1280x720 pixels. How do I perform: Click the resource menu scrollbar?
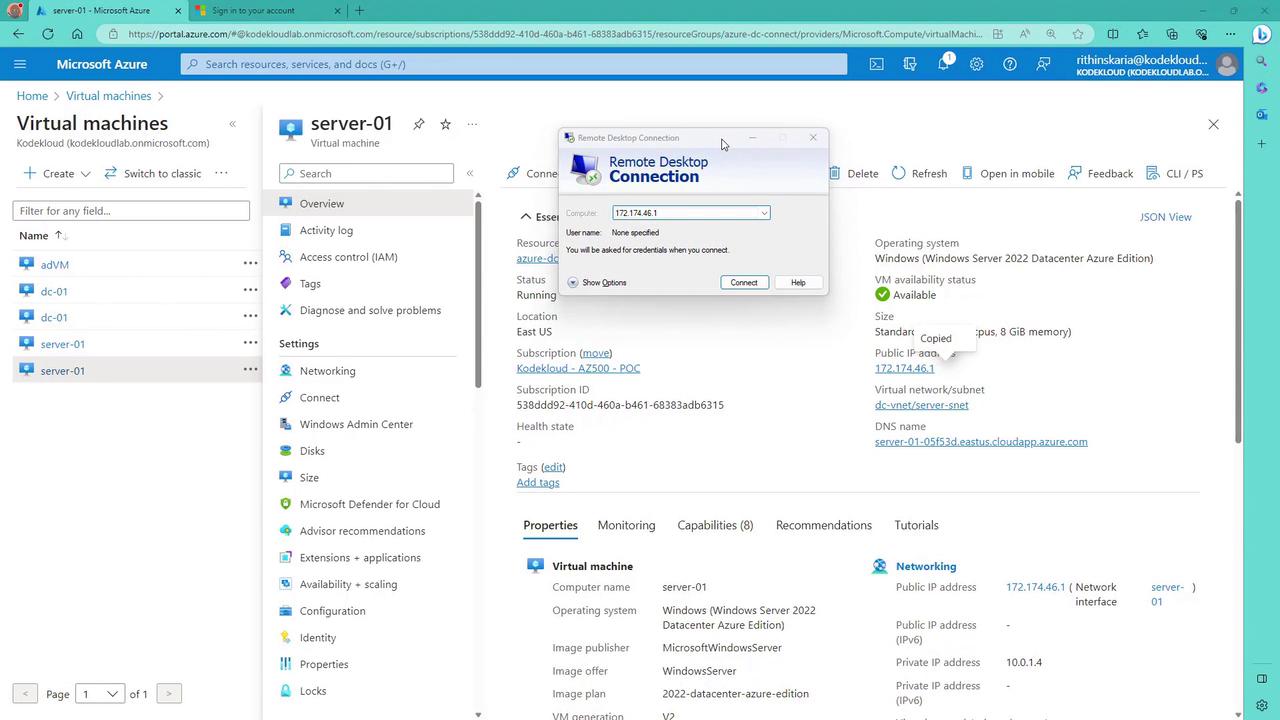click(x=478, y=295)
